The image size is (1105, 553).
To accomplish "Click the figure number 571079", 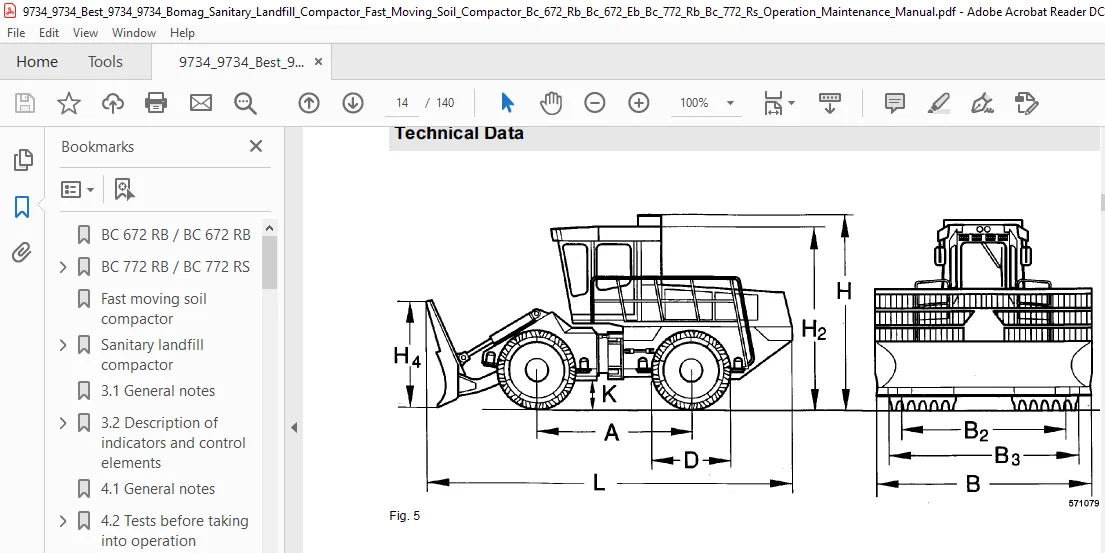I will 1084,503.
